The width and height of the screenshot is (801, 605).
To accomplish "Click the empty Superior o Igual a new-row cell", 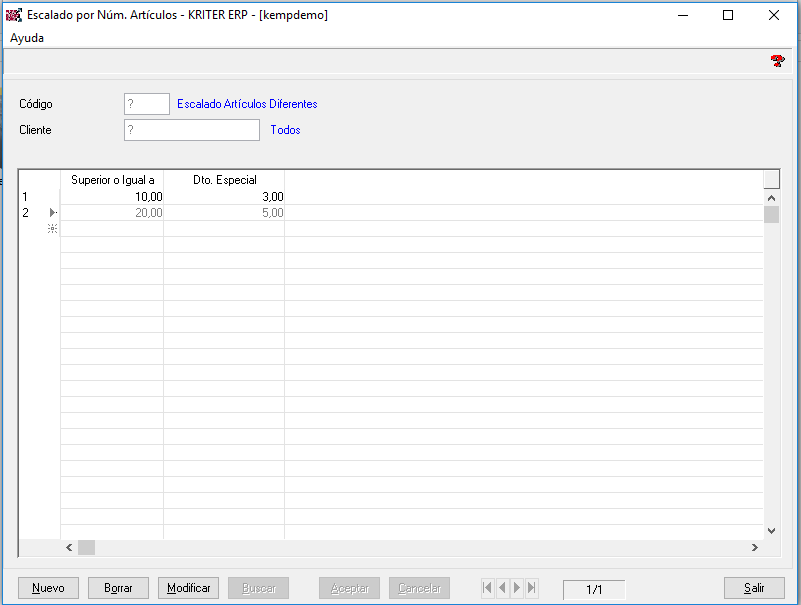I will (x=112, y=228).
